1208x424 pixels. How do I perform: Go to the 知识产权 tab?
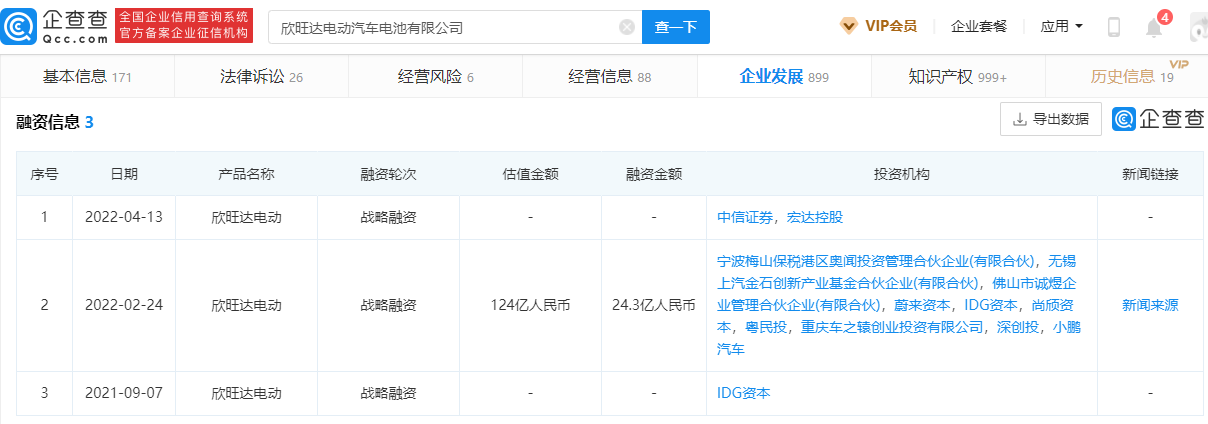(957, 77)
